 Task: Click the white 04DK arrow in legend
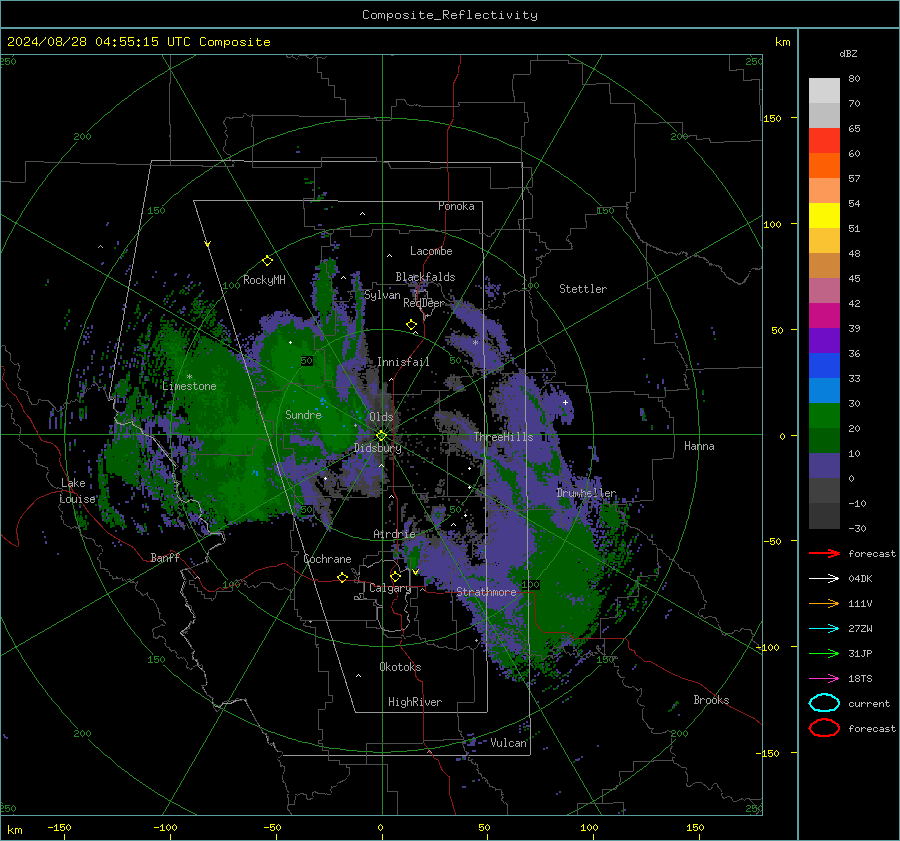pyautogui.click(x=824, y=579)
